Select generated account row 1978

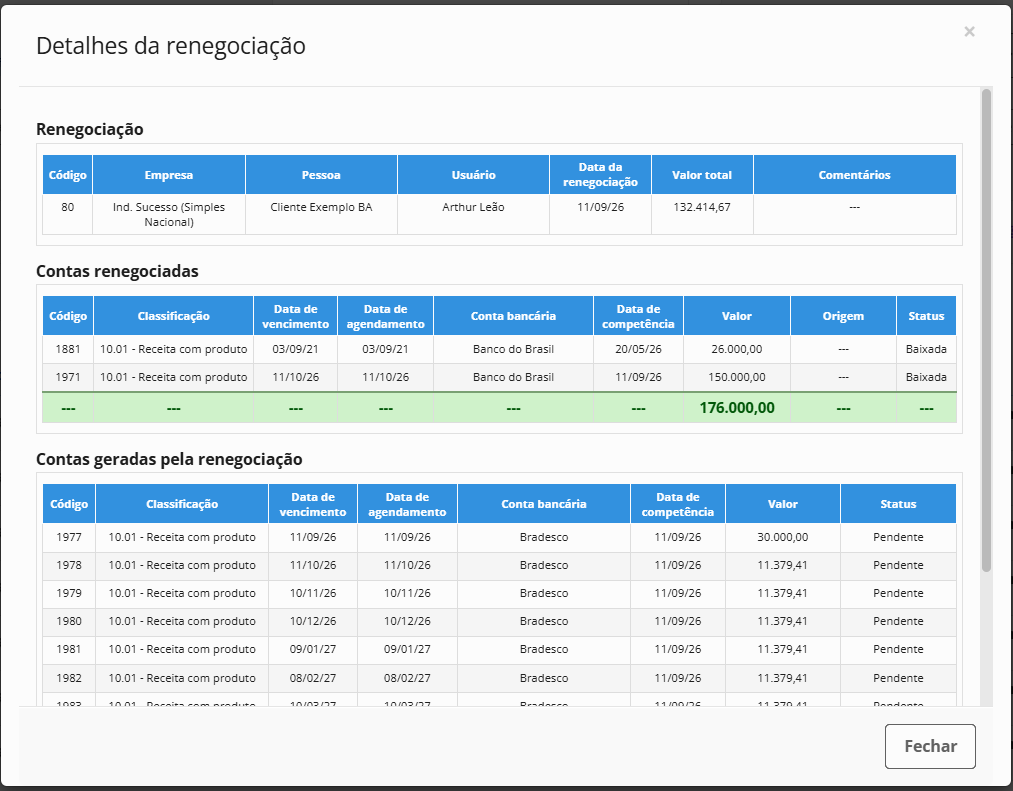[x=499, y=565]
